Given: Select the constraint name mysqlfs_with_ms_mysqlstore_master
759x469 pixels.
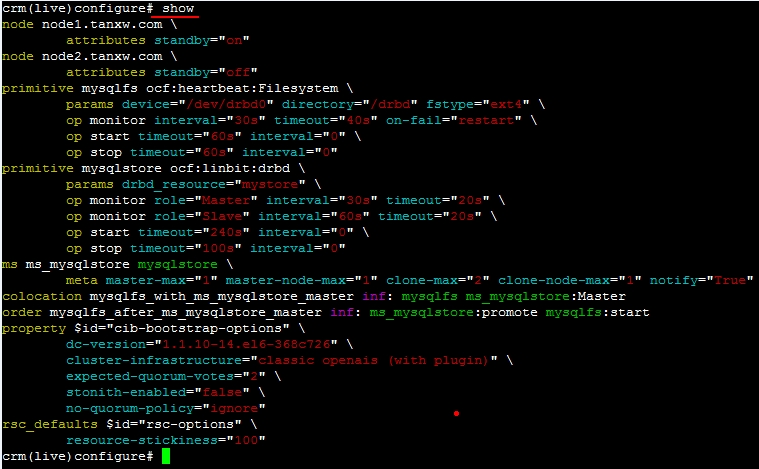Looking at the screenshot, I should click(x=222, y=296).
